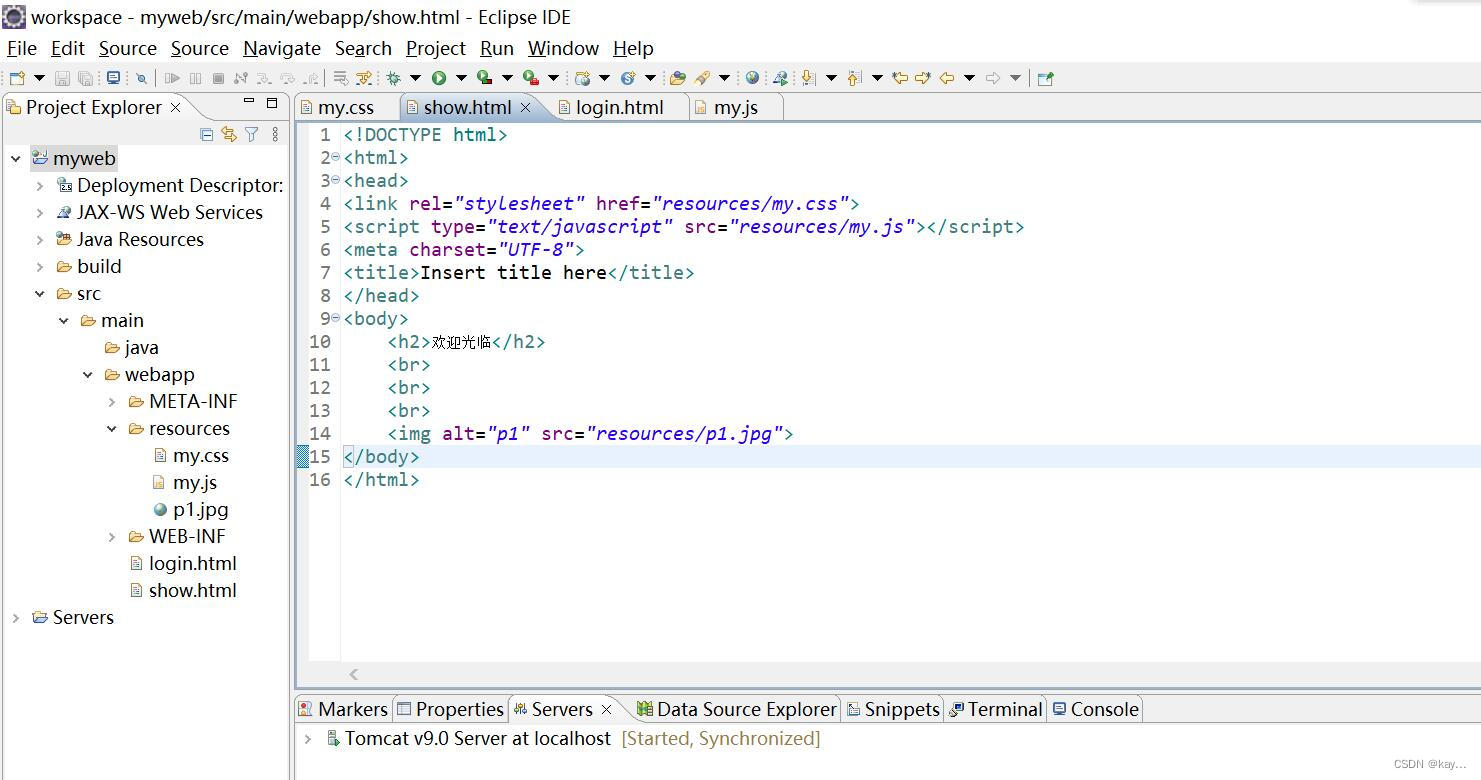Collapse the html tag fold marker

335,157
